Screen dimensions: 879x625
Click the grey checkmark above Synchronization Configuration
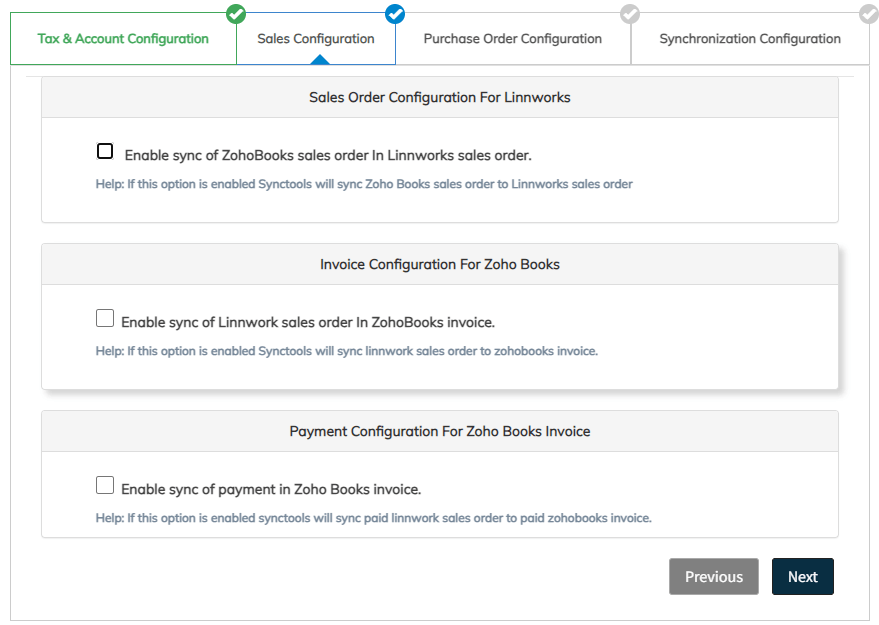coord(868,14)
